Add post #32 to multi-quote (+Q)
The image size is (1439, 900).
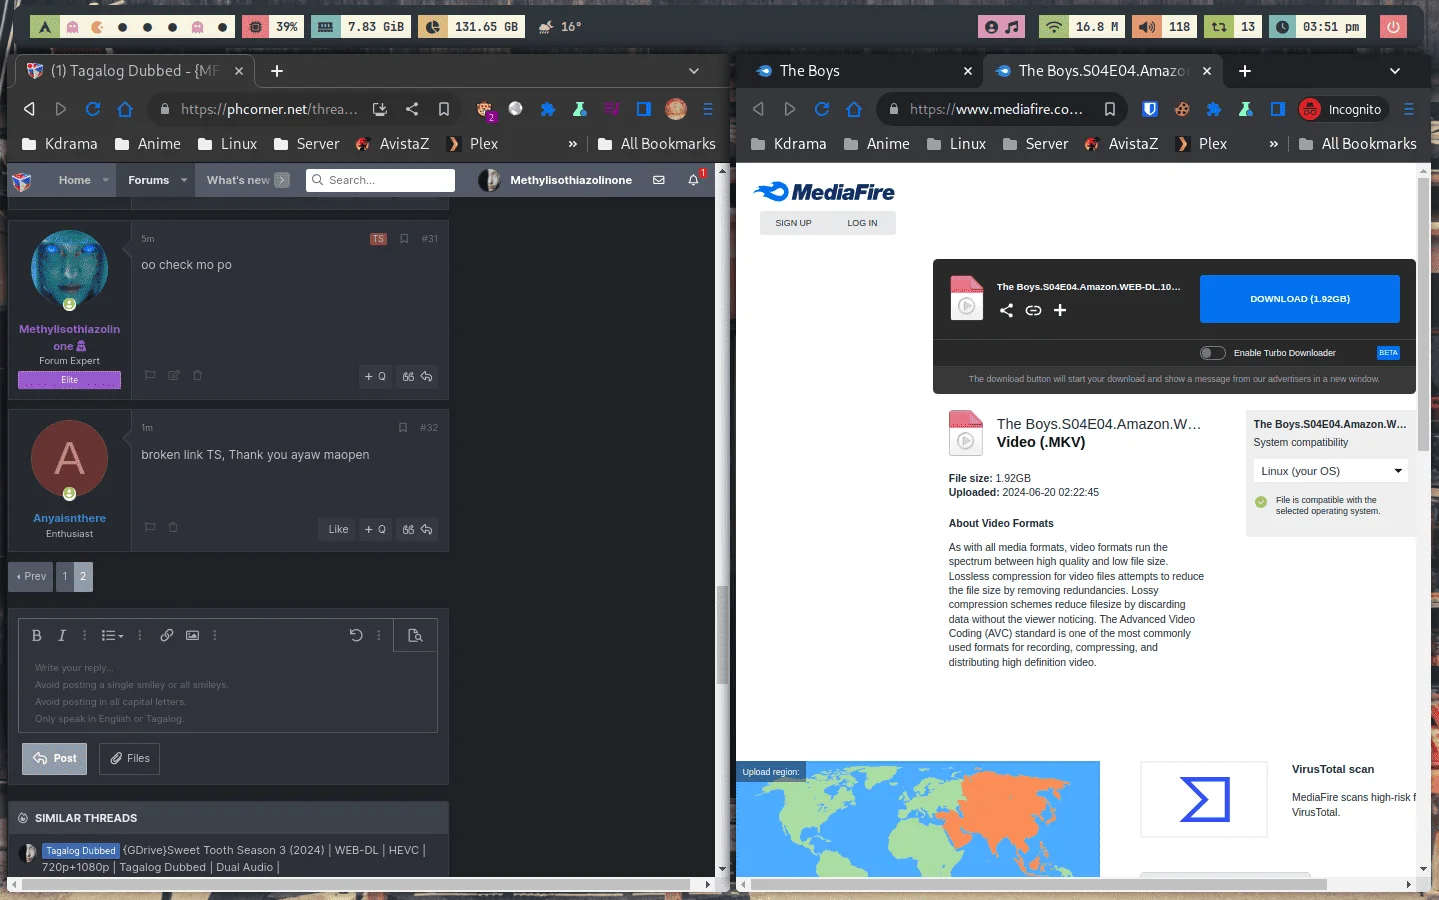(375, 530)
